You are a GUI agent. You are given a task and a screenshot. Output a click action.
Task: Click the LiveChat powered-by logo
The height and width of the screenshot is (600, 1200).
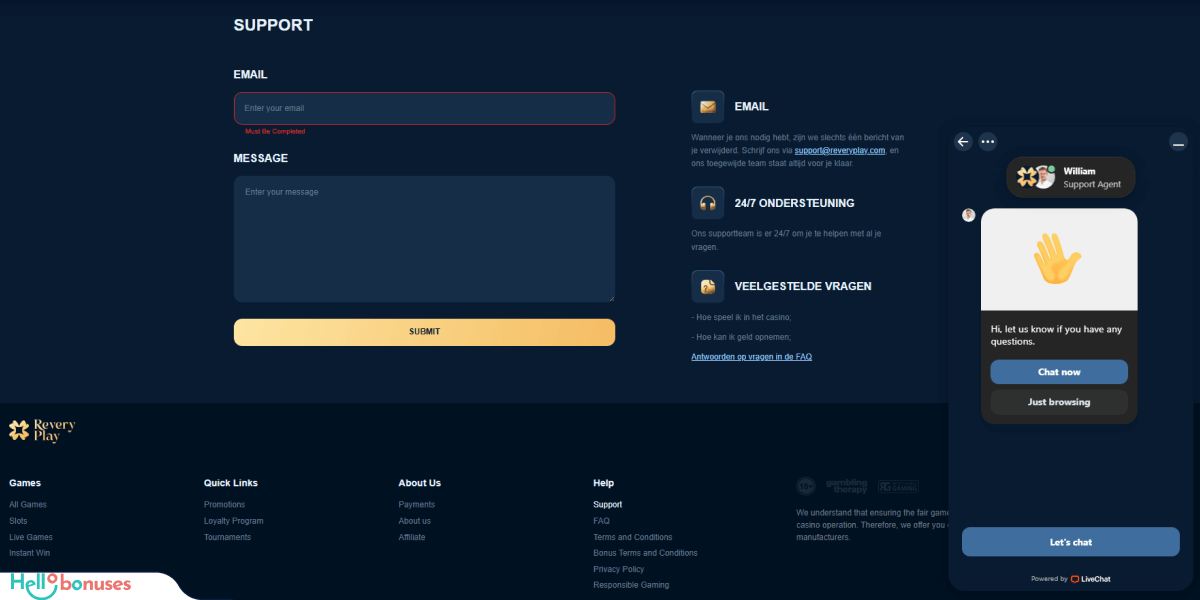pos(1091,579)
